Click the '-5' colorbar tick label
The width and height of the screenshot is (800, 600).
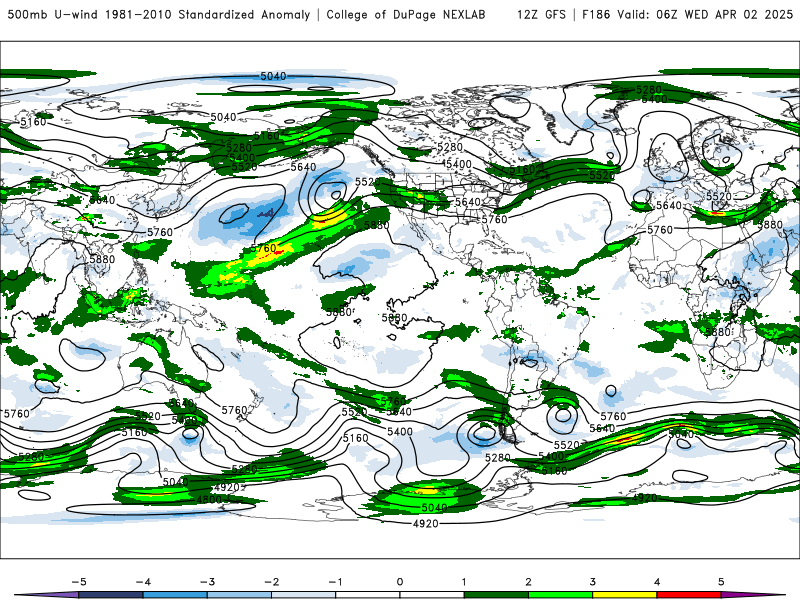coord(79,582)
